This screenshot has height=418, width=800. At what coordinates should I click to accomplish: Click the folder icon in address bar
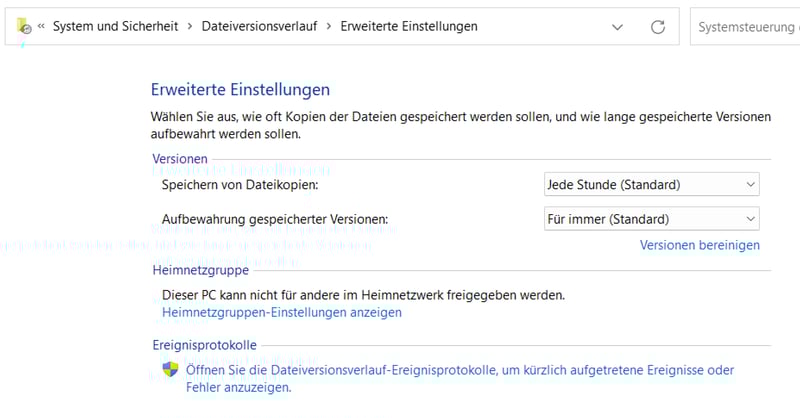[25, 27]
